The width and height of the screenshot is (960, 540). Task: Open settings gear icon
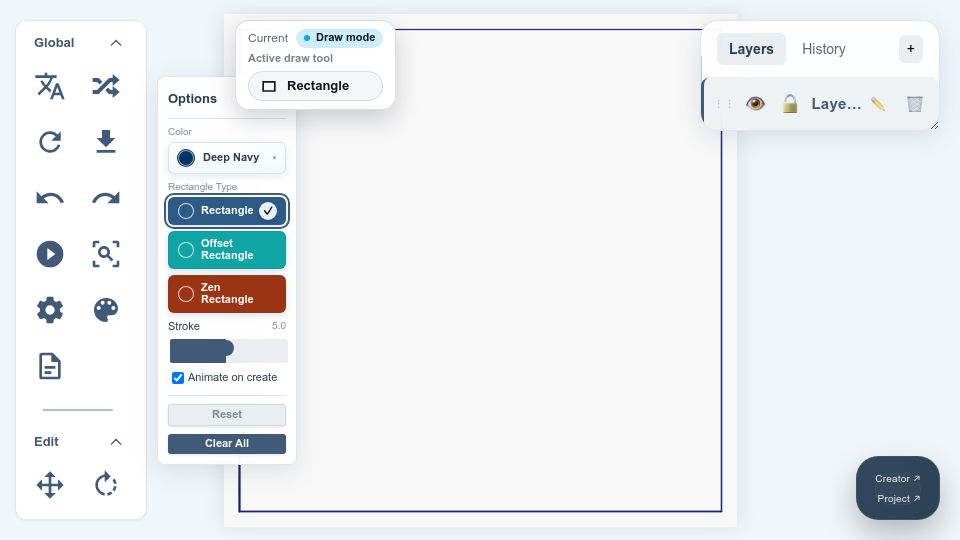(50, 310)
